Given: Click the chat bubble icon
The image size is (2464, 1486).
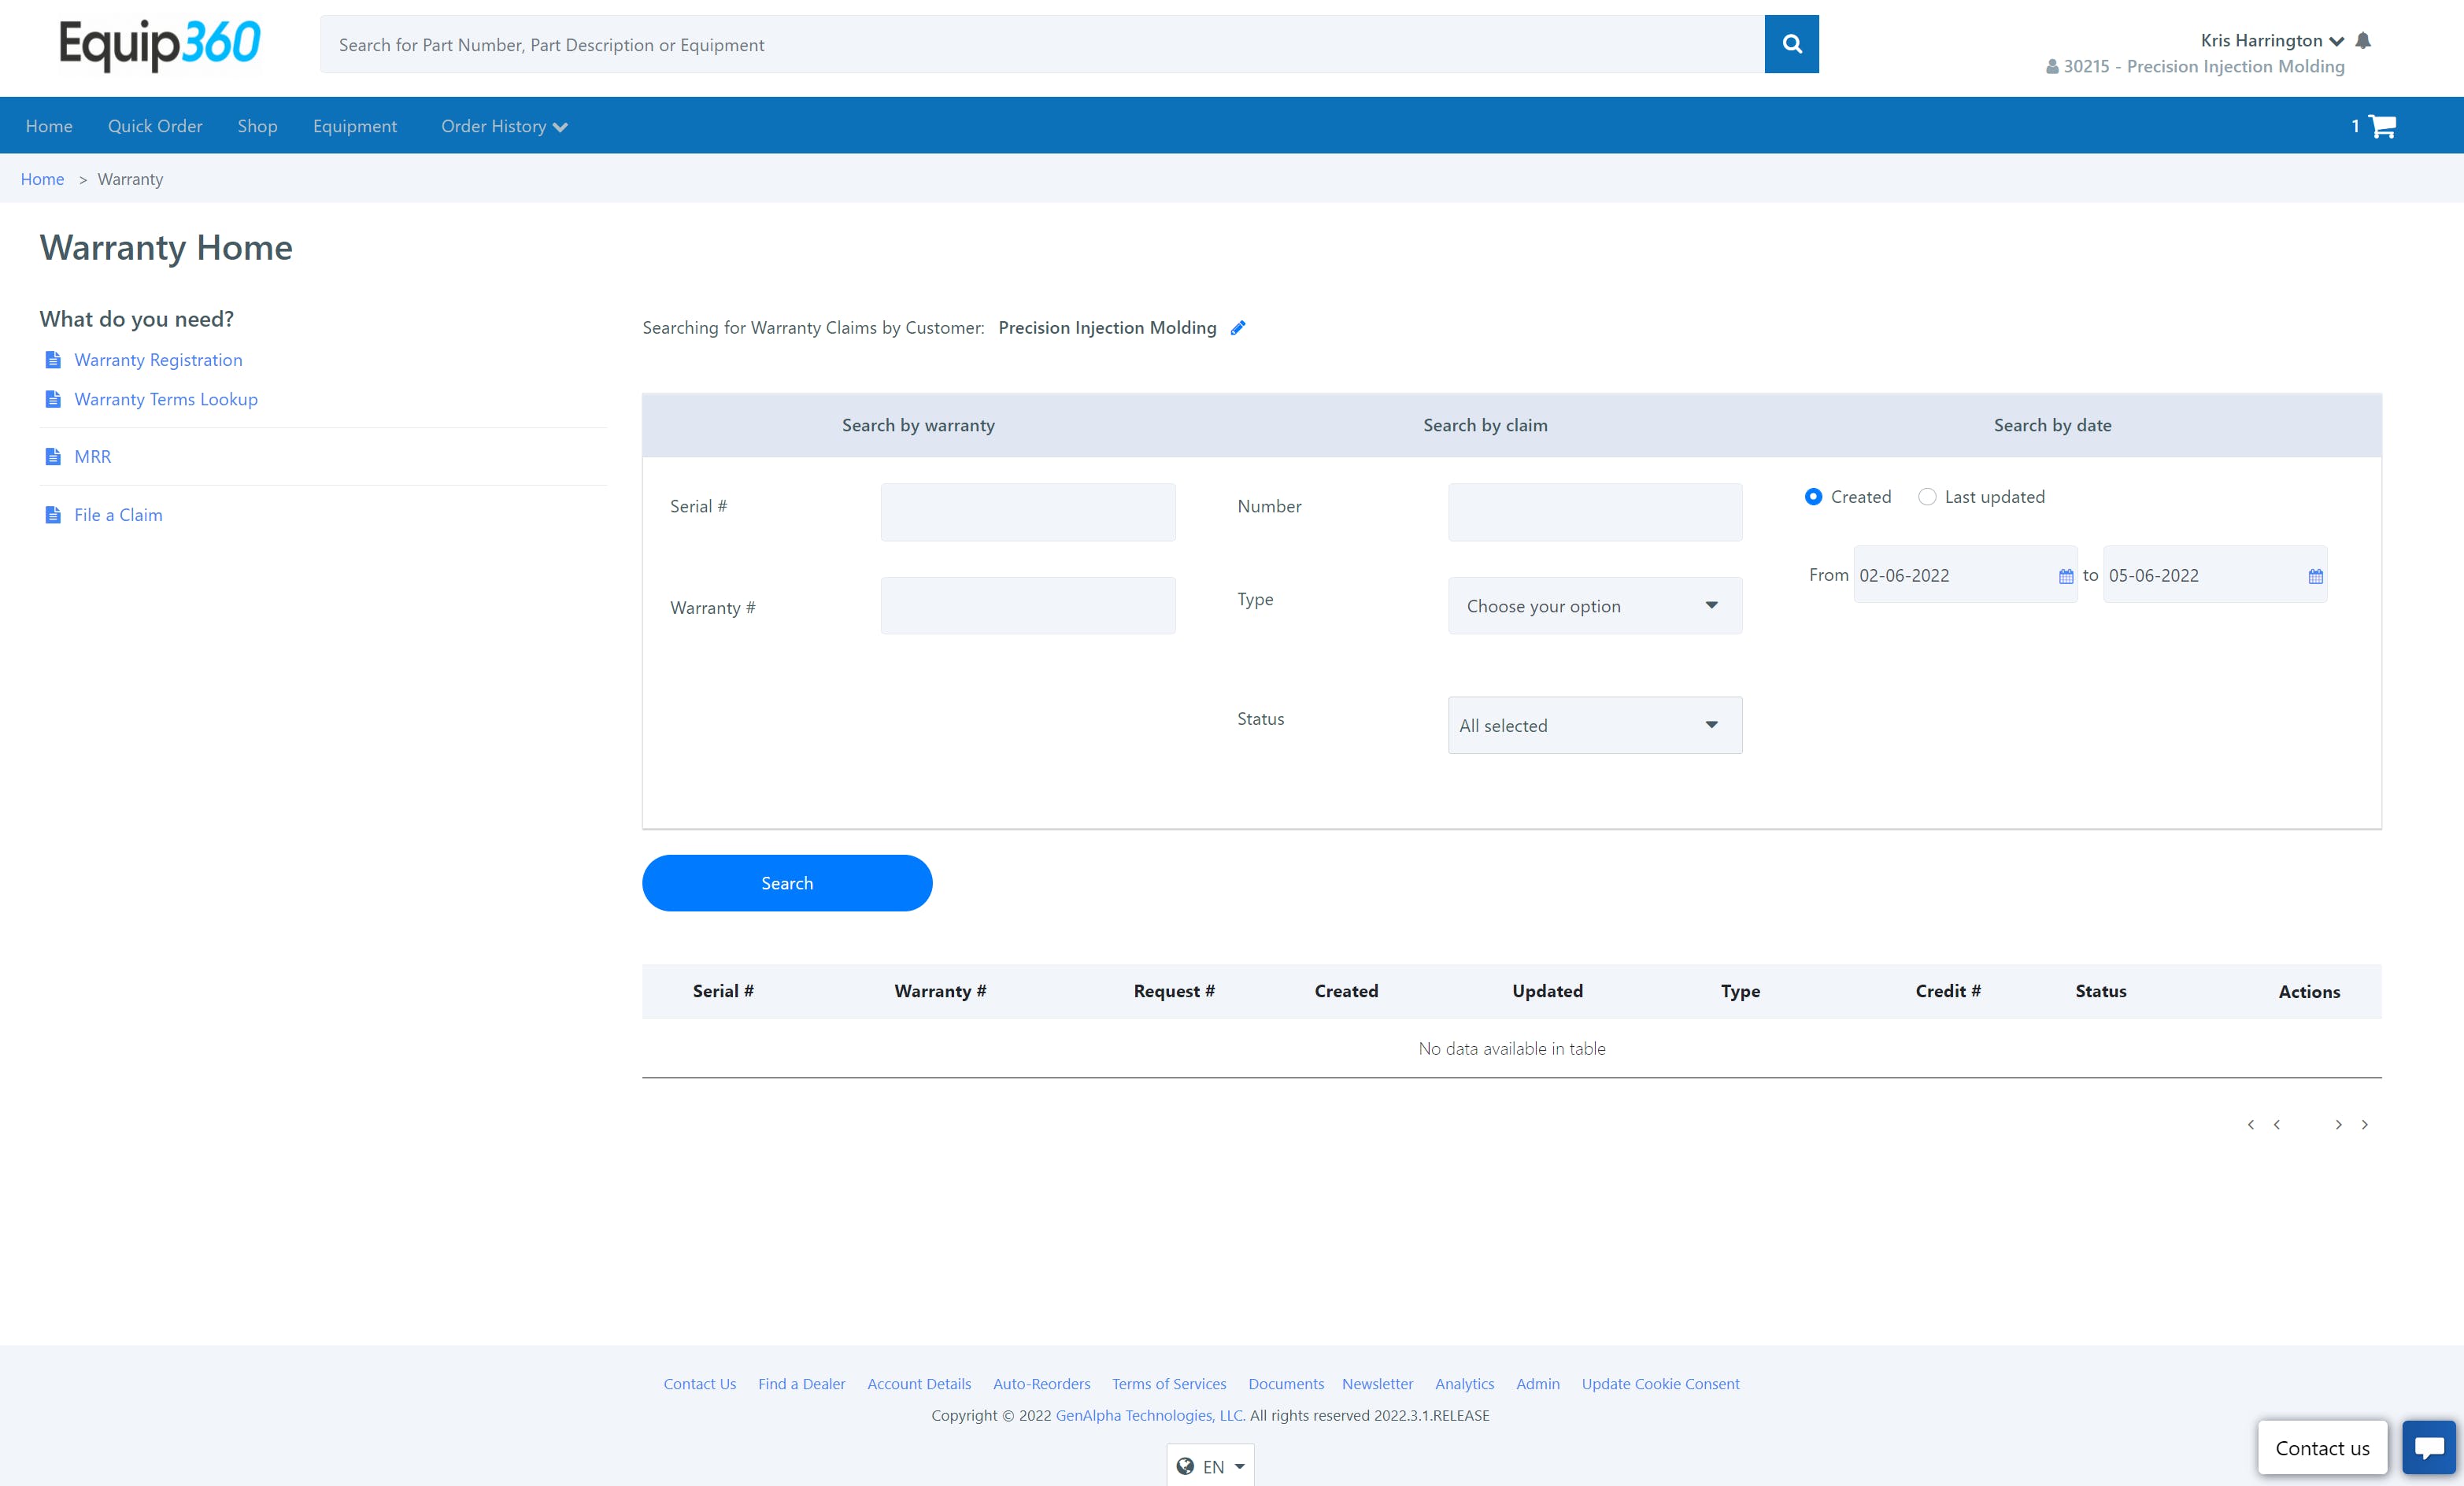Looking at the screenshot, I should pos(2428,1447).
